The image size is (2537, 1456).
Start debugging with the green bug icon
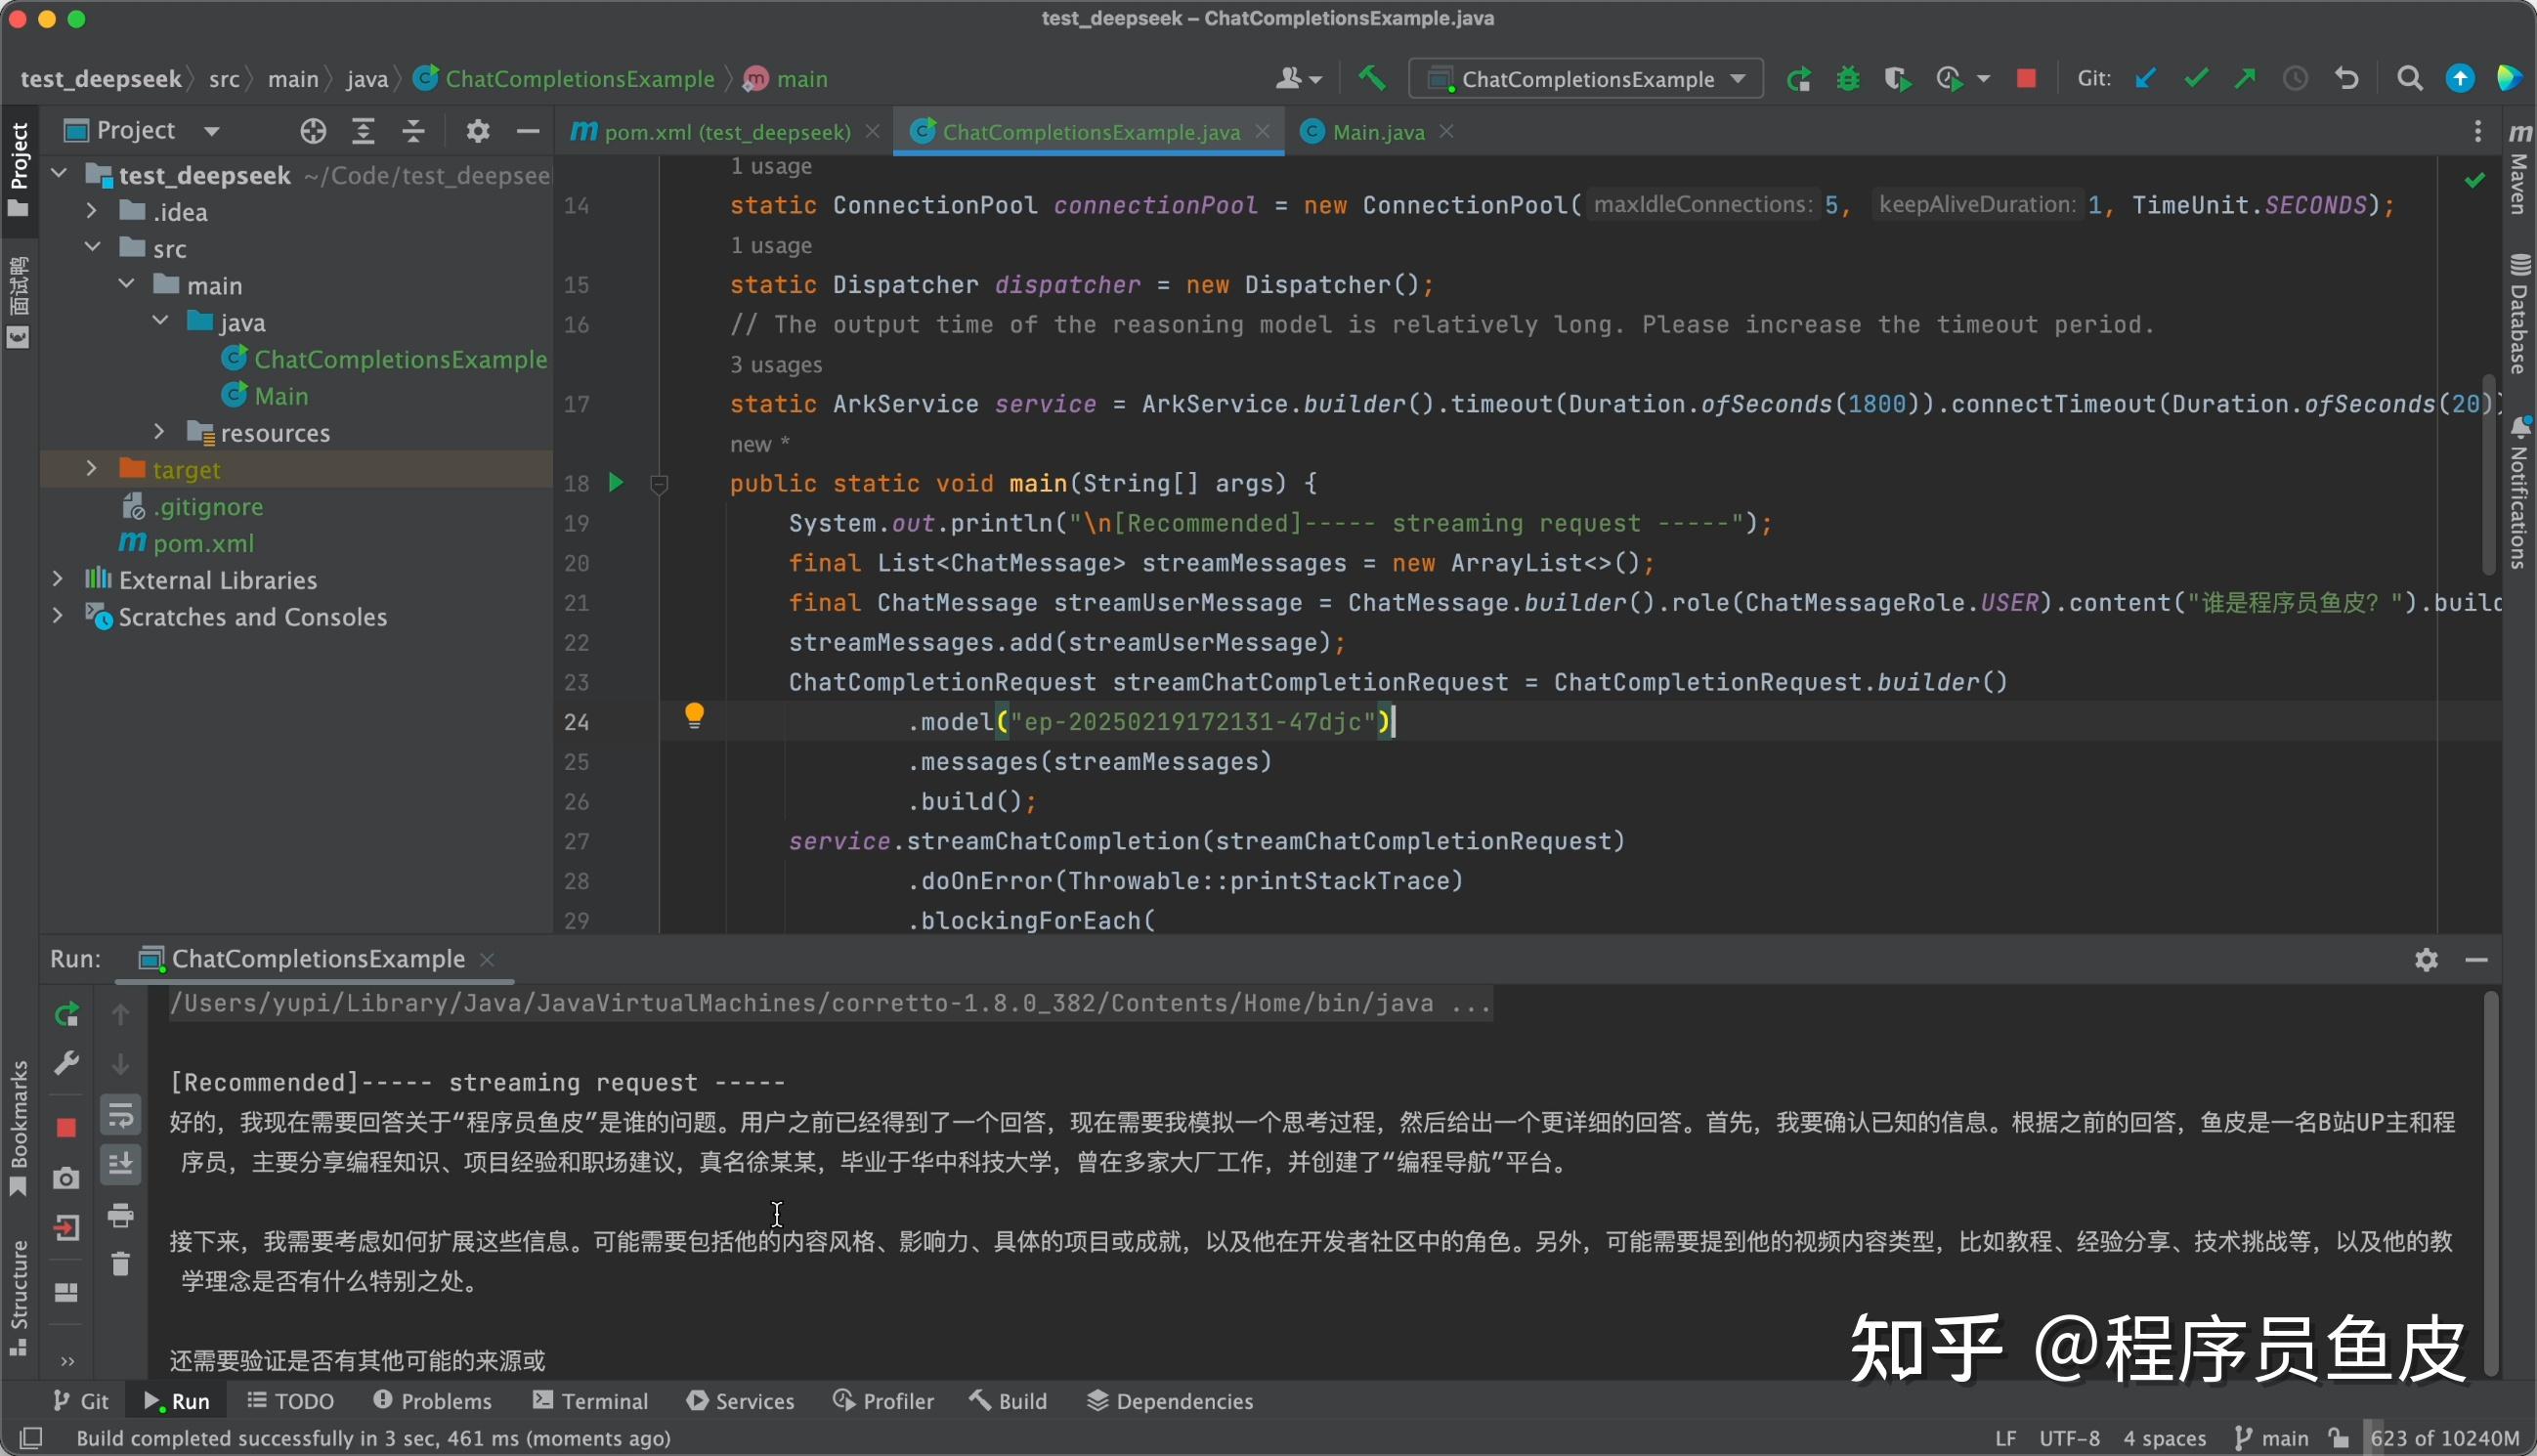pyautogui.click(x=1847, y=78)
